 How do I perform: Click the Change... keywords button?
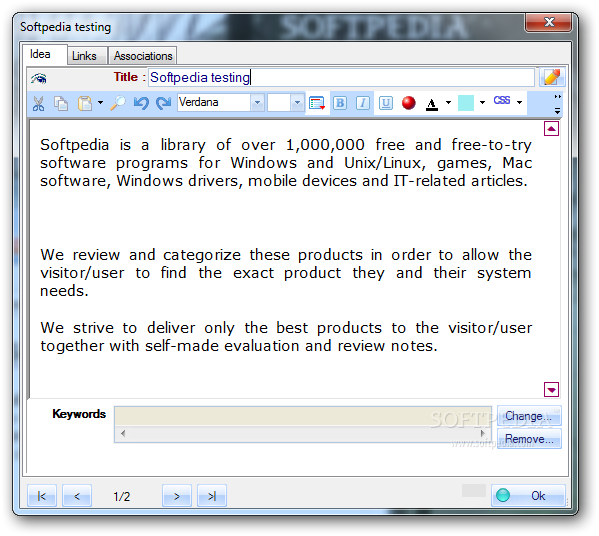(x=529, y=416)
